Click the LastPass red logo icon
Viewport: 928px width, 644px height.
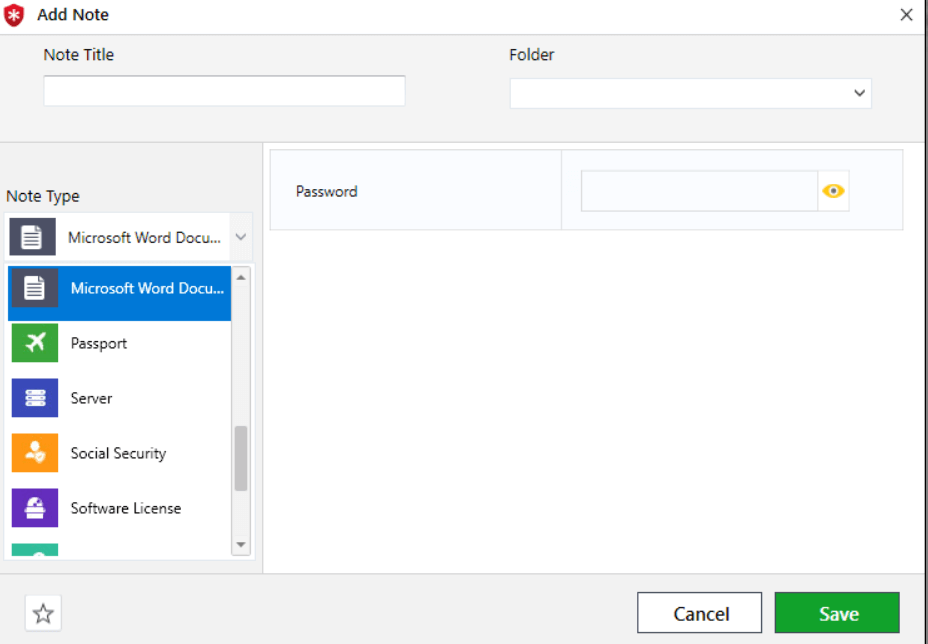point(14,15)
